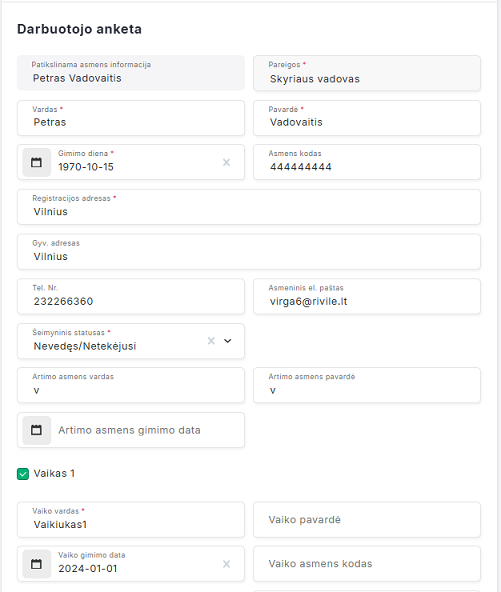Click the empty Vaiko pavardė field

point(367,520)
